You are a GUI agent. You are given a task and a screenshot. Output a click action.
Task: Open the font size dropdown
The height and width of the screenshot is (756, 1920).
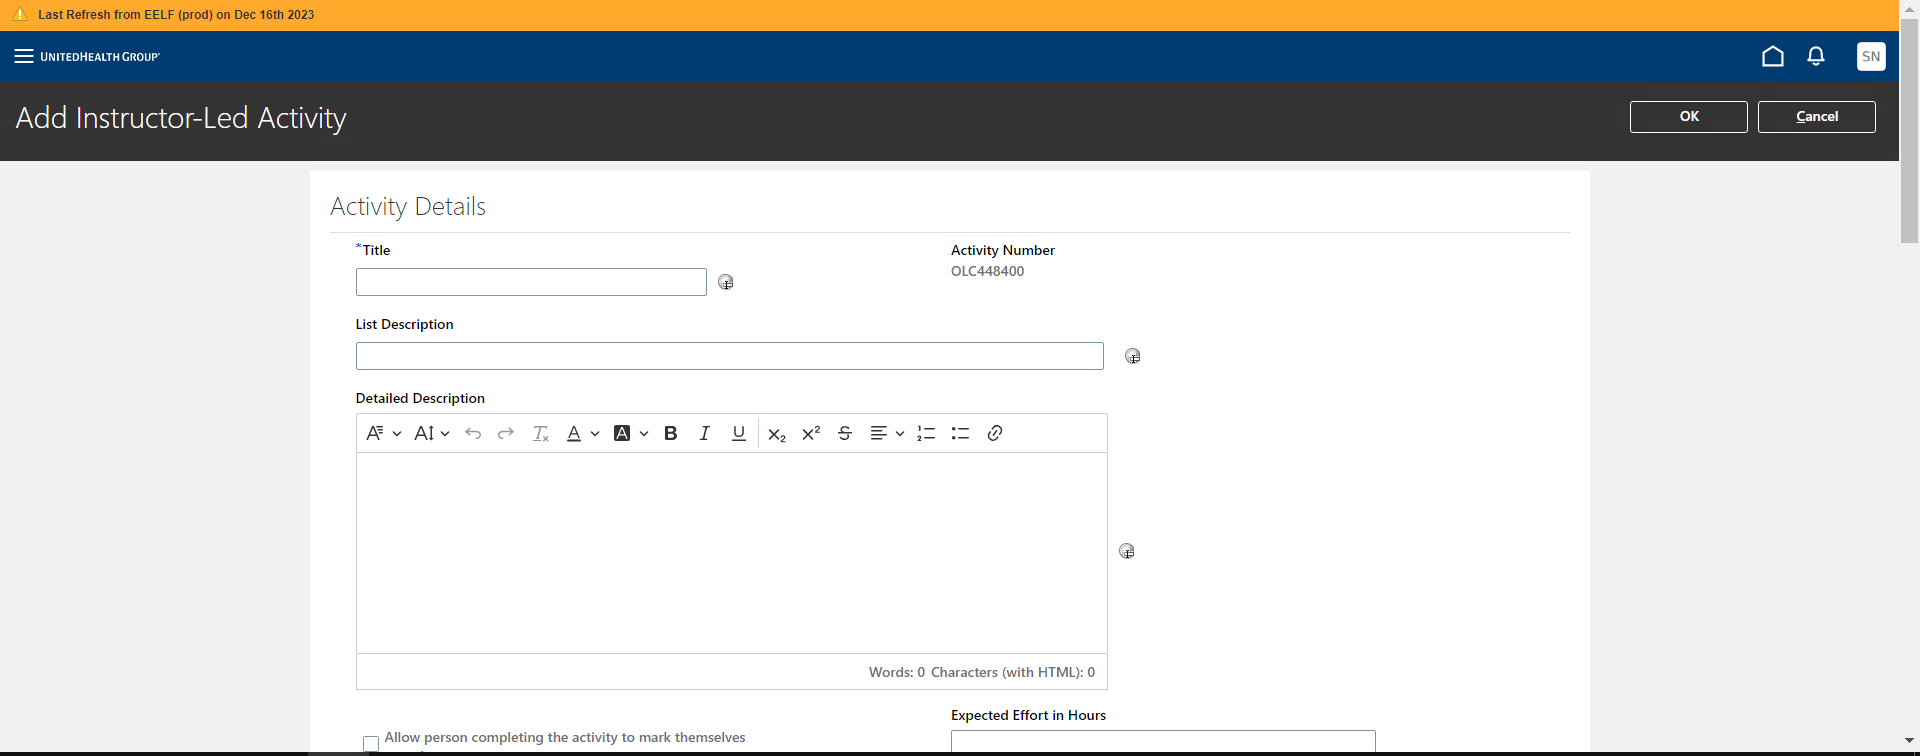pos(432,433)
